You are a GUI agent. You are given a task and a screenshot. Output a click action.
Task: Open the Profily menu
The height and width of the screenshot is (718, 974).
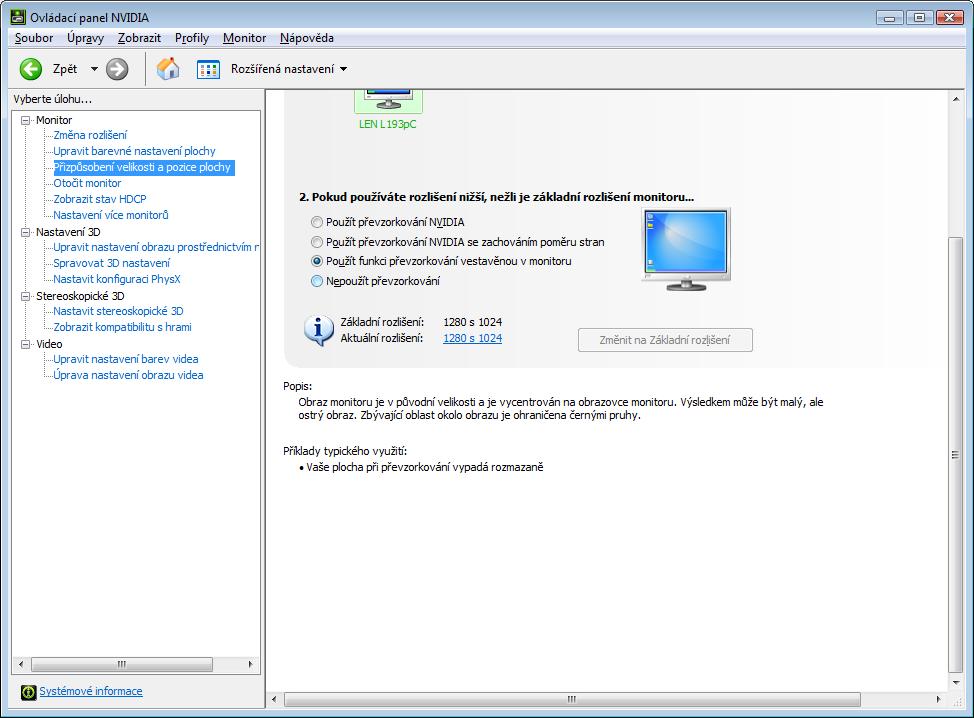192,38
